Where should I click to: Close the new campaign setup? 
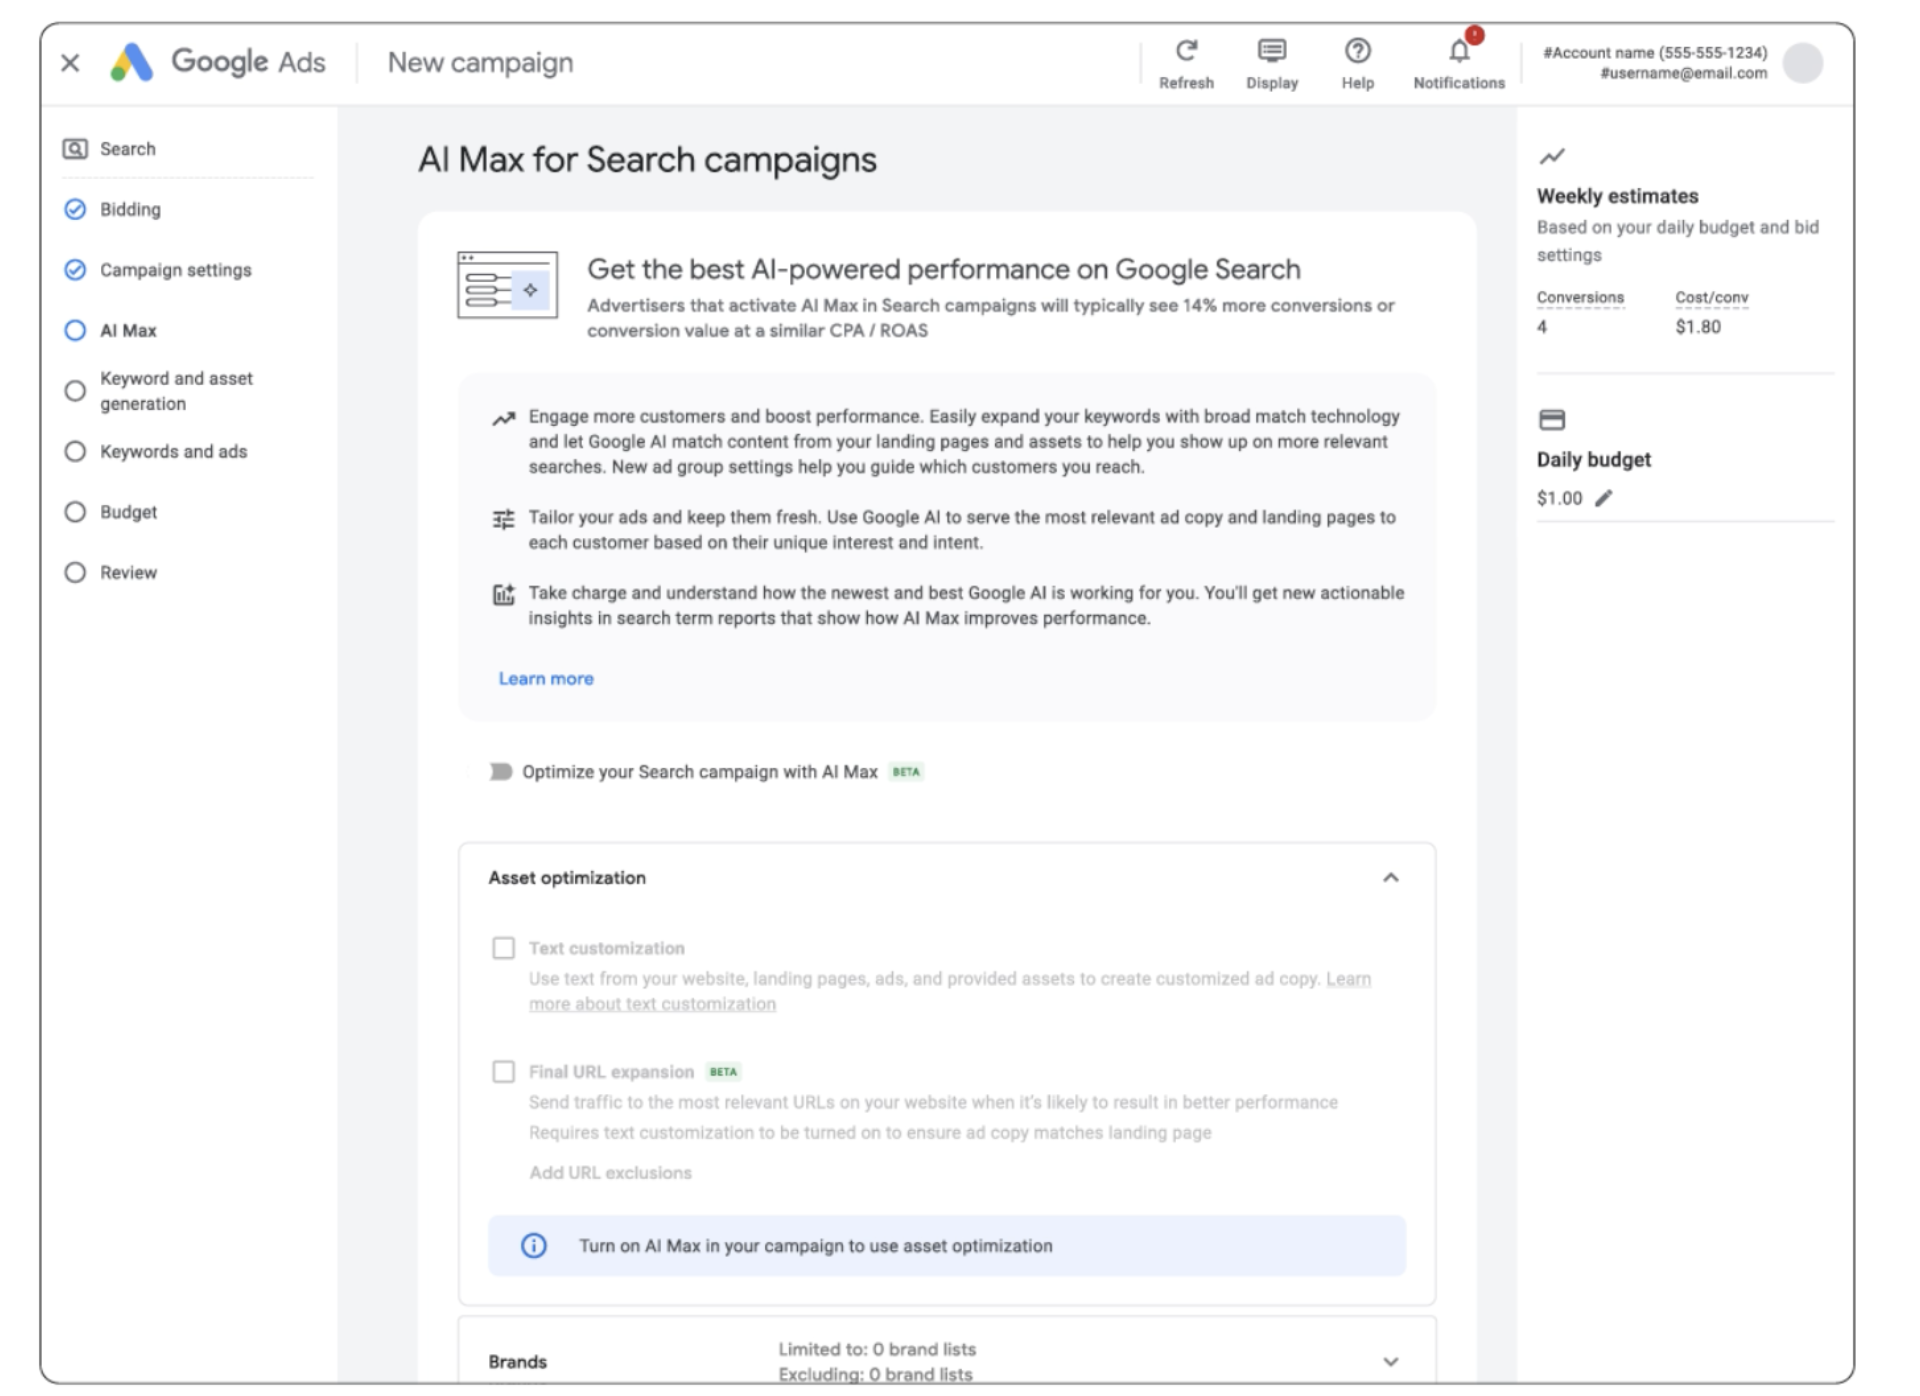(70, 63)
